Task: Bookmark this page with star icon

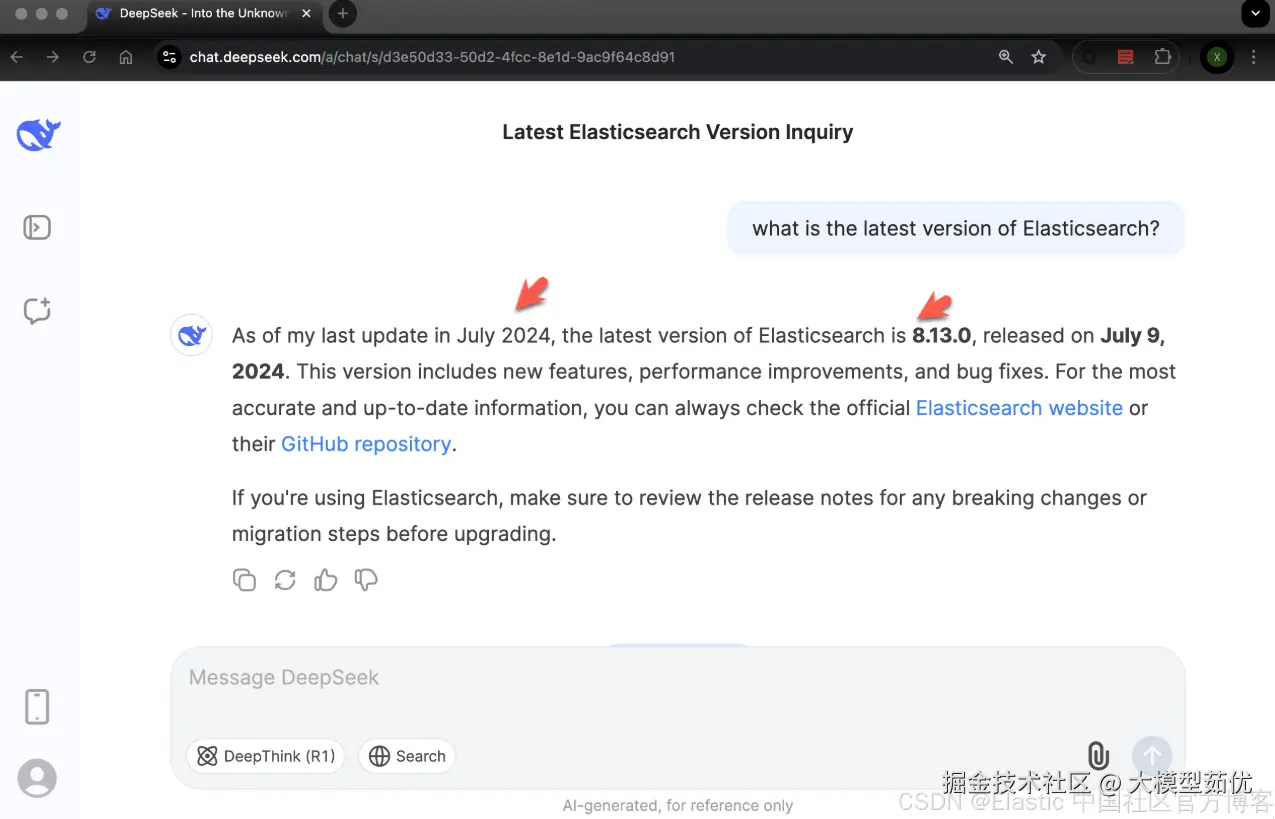Action: click(x=1039, y=57)
